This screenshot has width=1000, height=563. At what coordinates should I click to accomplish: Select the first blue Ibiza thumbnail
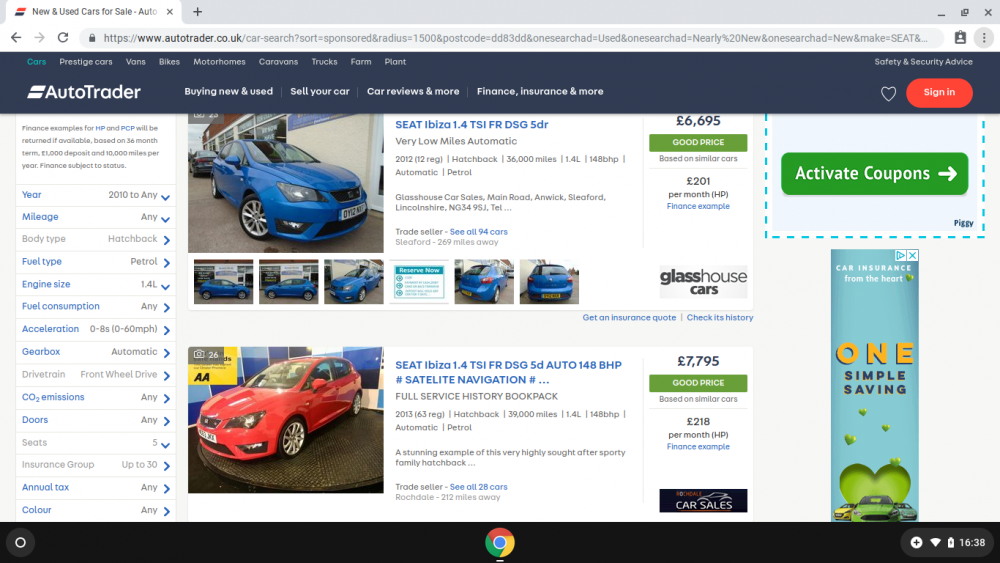pos(223,282)
